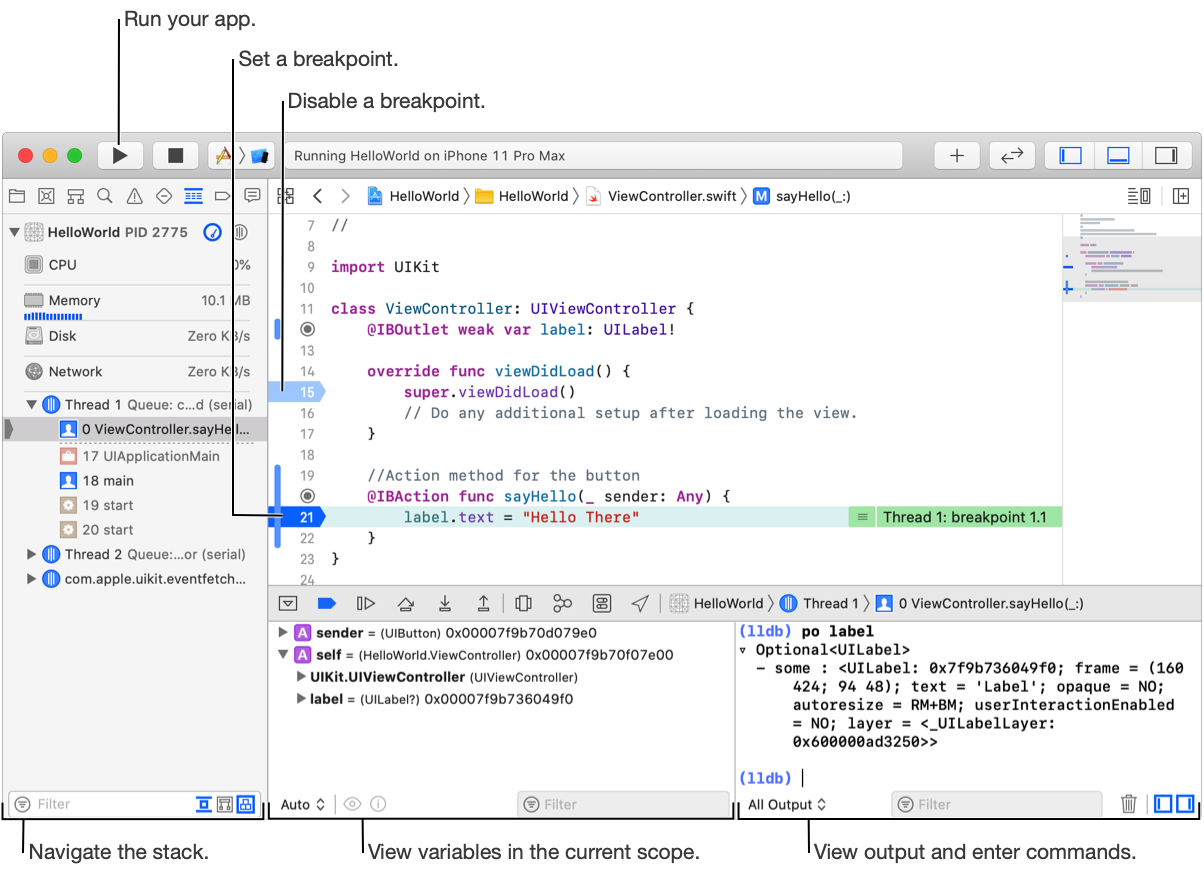Click the Run app play button
1204x870 pixels.
[120, 155]
